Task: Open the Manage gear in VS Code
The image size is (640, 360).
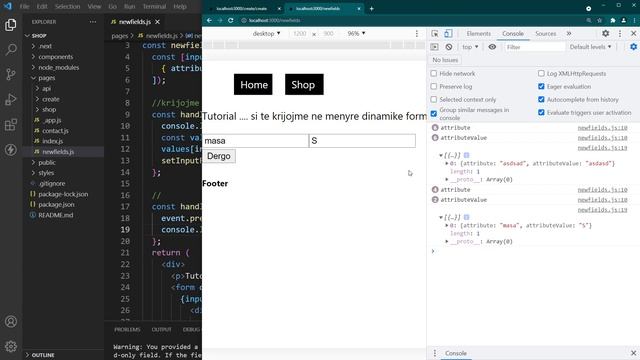Action: (11, 346)
